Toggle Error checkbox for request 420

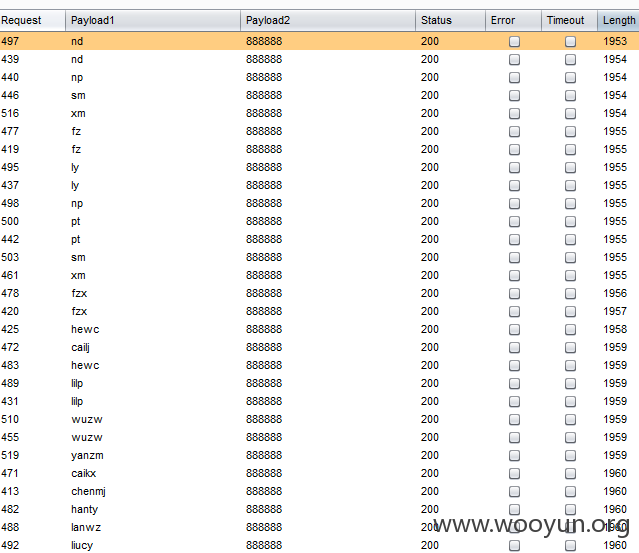(x=514, y=311)
